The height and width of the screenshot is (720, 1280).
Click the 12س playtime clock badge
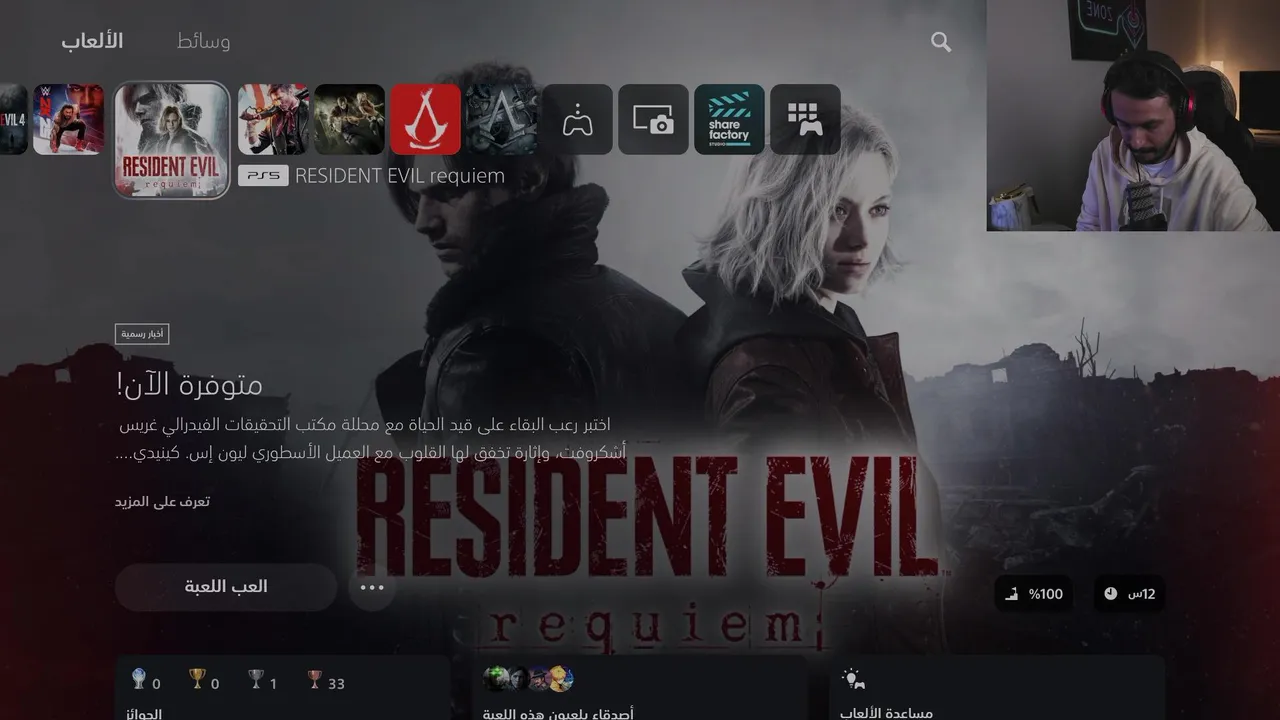(1129, 594)
